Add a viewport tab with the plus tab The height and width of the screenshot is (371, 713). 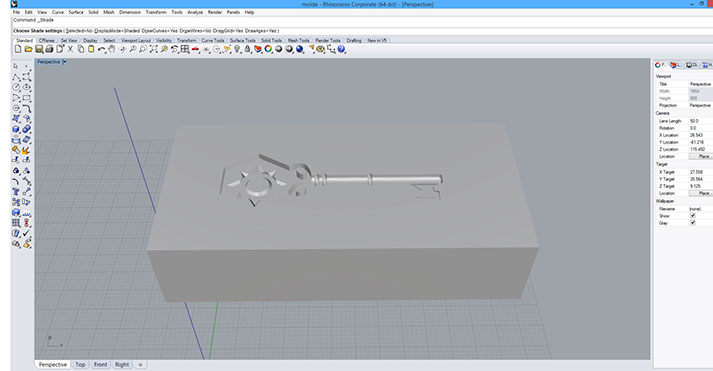(140, 365)
